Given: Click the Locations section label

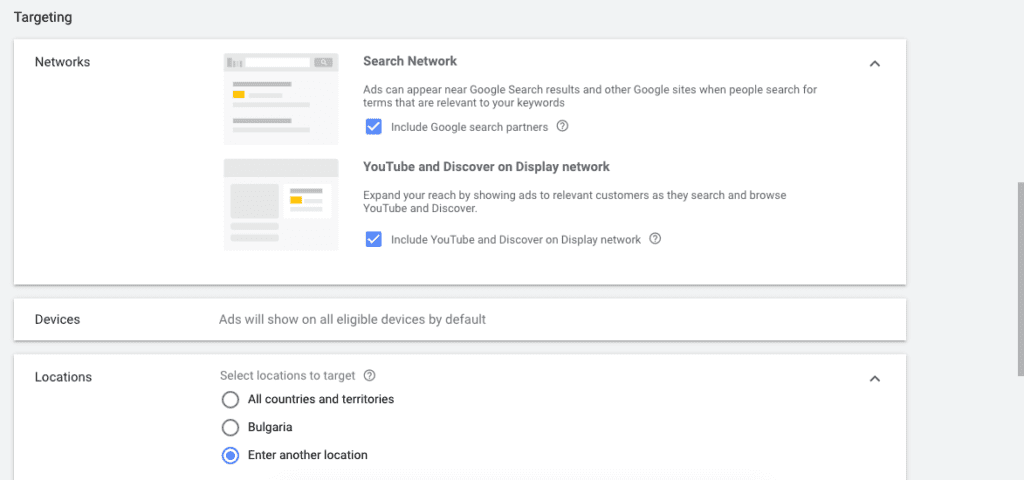Looking at the screenshot, I should (63, 377).
